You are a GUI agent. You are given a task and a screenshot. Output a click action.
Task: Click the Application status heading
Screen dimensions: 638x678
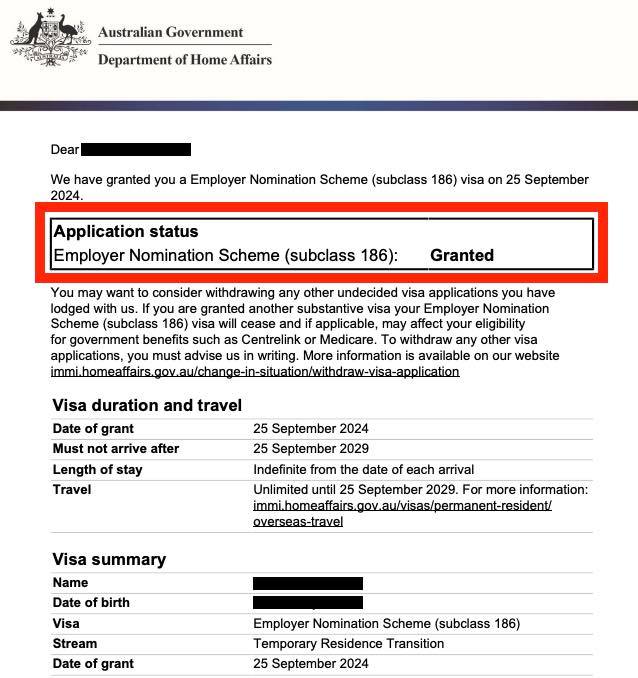[x=126, y=231]
